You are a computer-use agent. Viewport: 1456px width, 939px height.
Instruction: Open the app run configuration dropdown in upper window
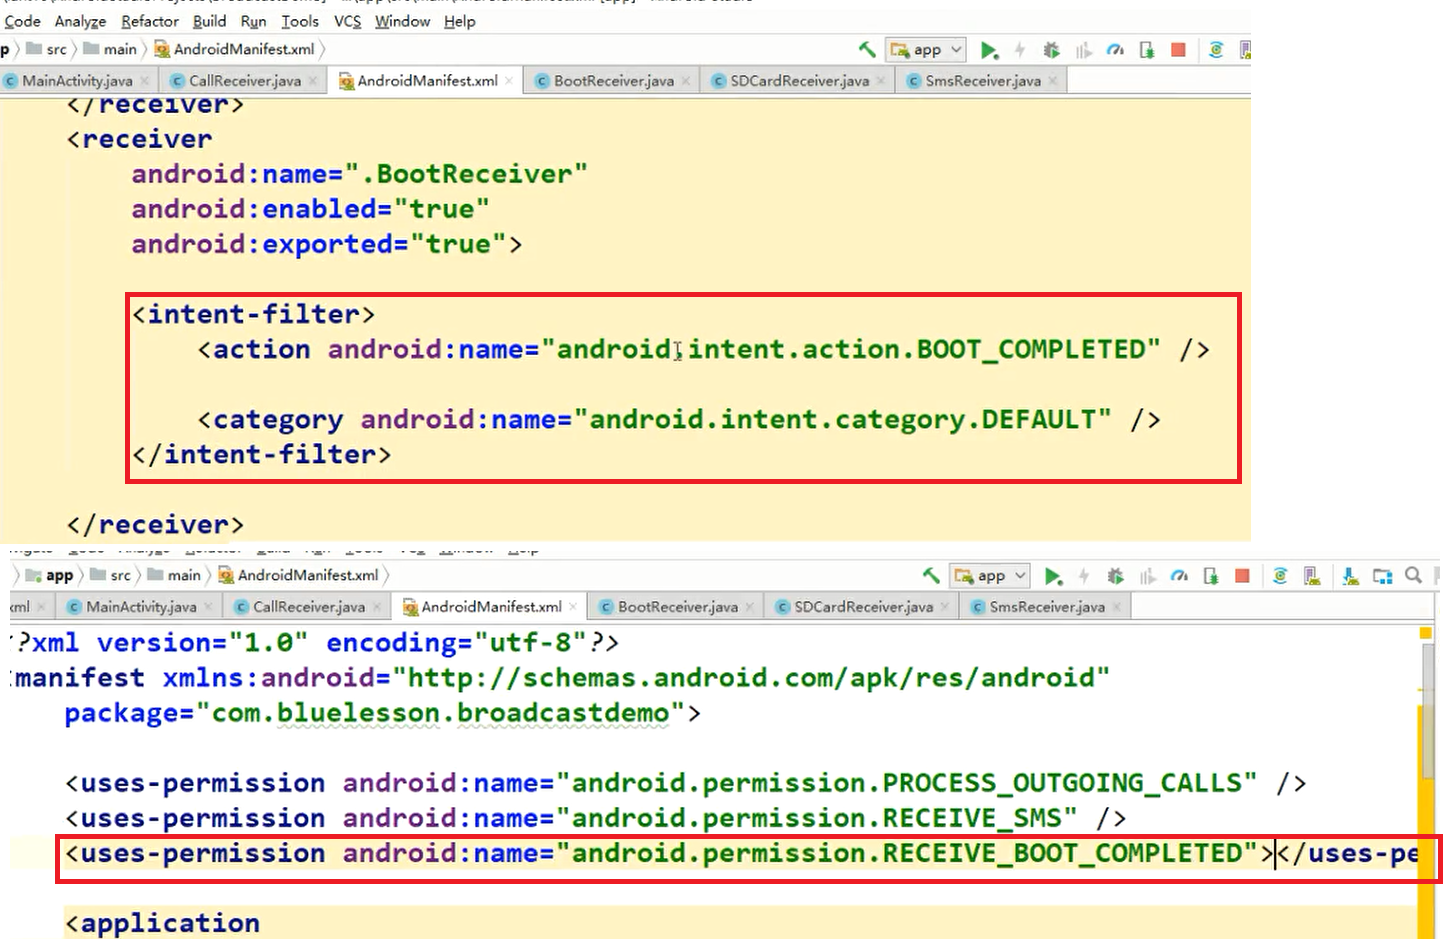coord(925,49)
